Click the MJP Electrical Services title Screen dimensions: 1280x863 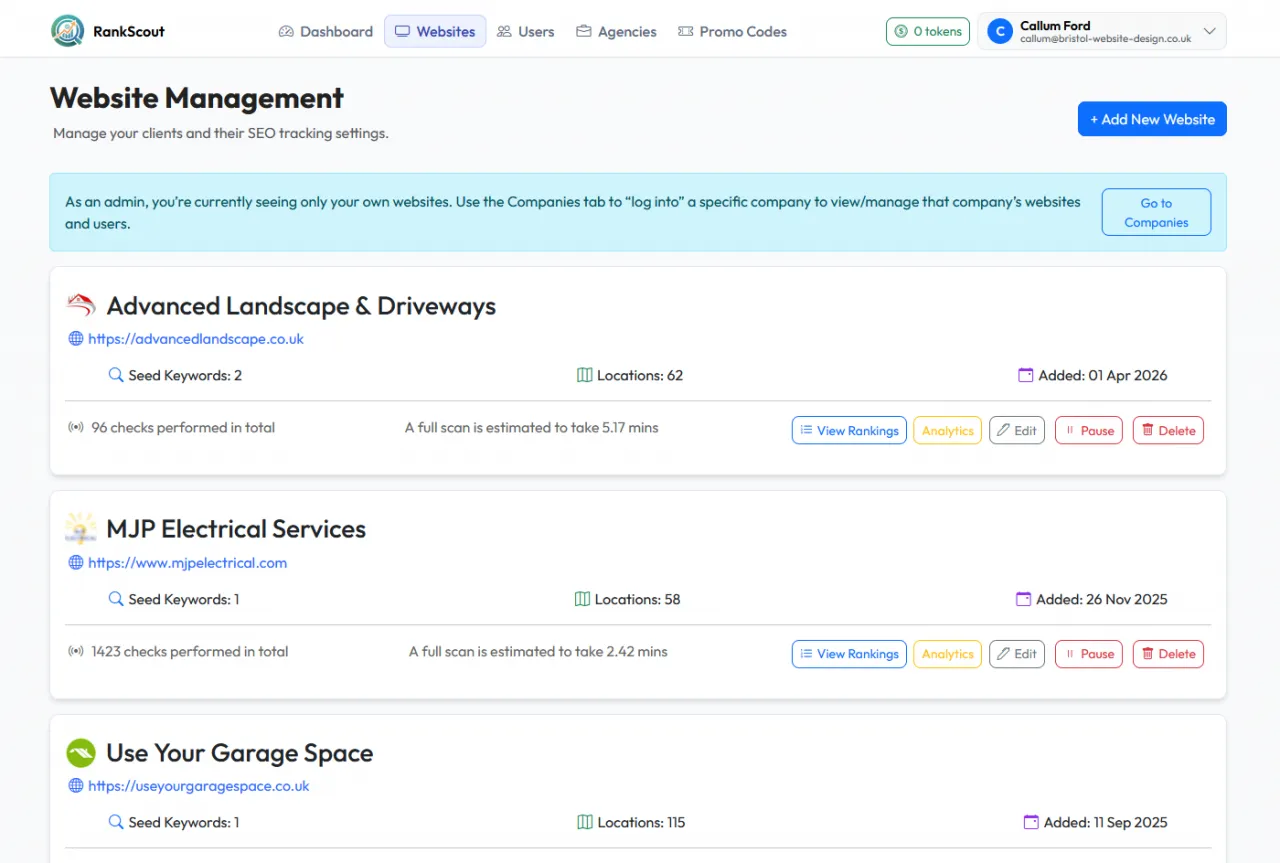click(x=236, y=529)
